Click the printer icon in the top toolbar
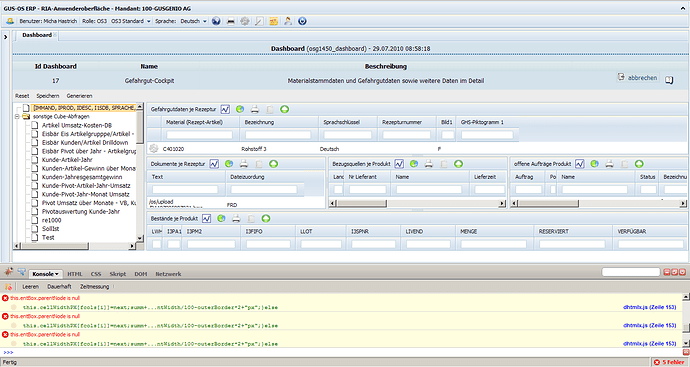Image resolution: width=690 pixels, height=367 pixels. pyautogui.click(x=231, y=21)
